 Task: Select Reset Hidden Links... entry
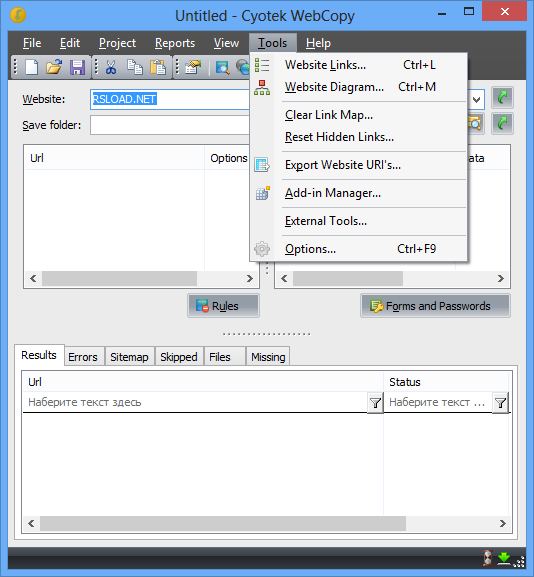pos(359,137)
